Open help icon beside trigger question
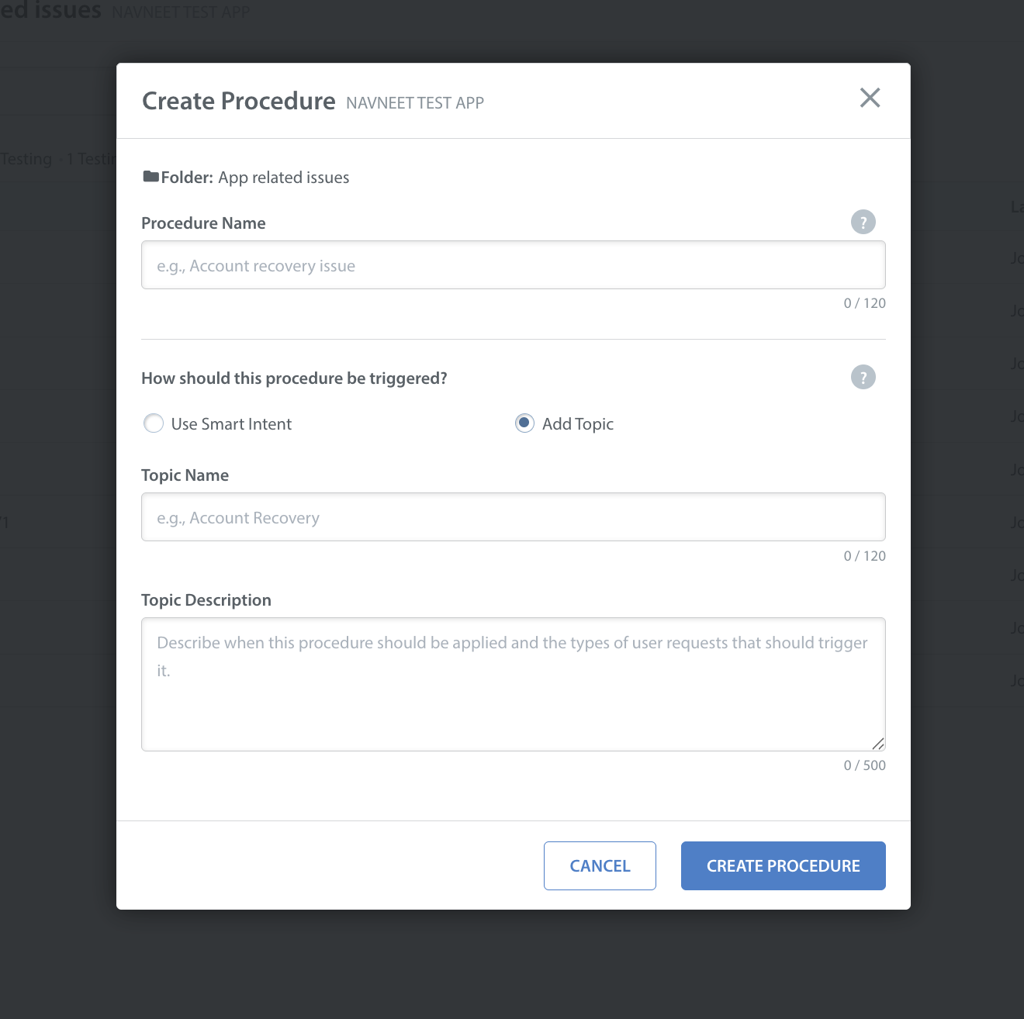 tap(863, 377)
